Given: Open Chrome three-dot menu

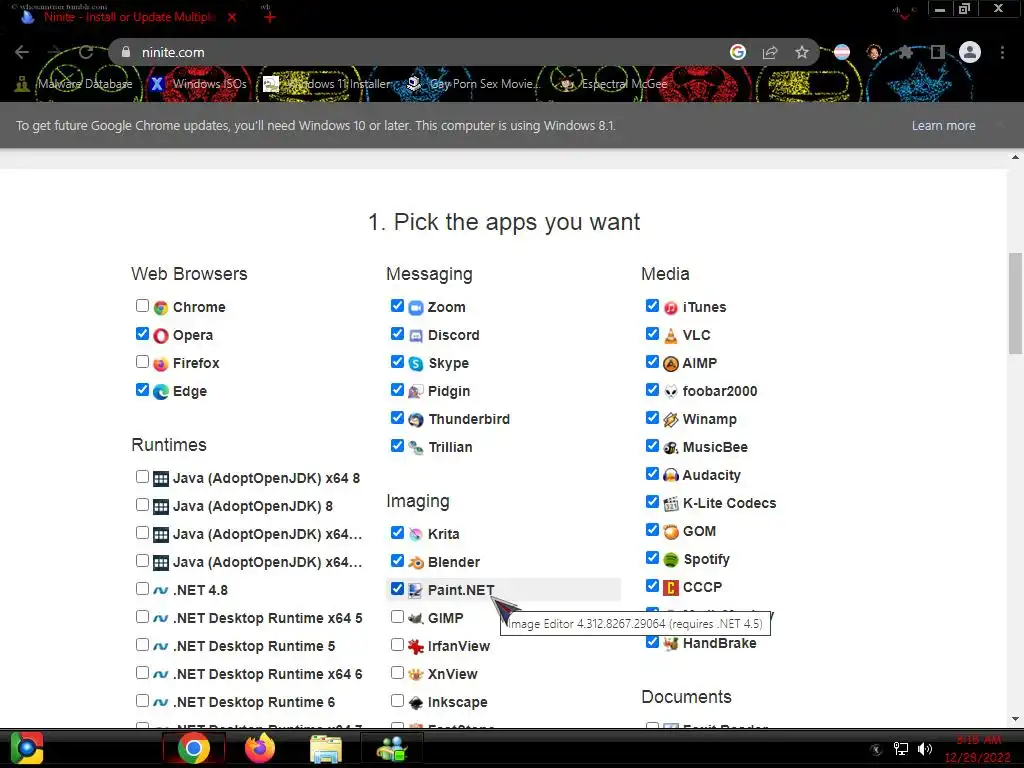Looking at the screenshot, I should [1002, 52].
